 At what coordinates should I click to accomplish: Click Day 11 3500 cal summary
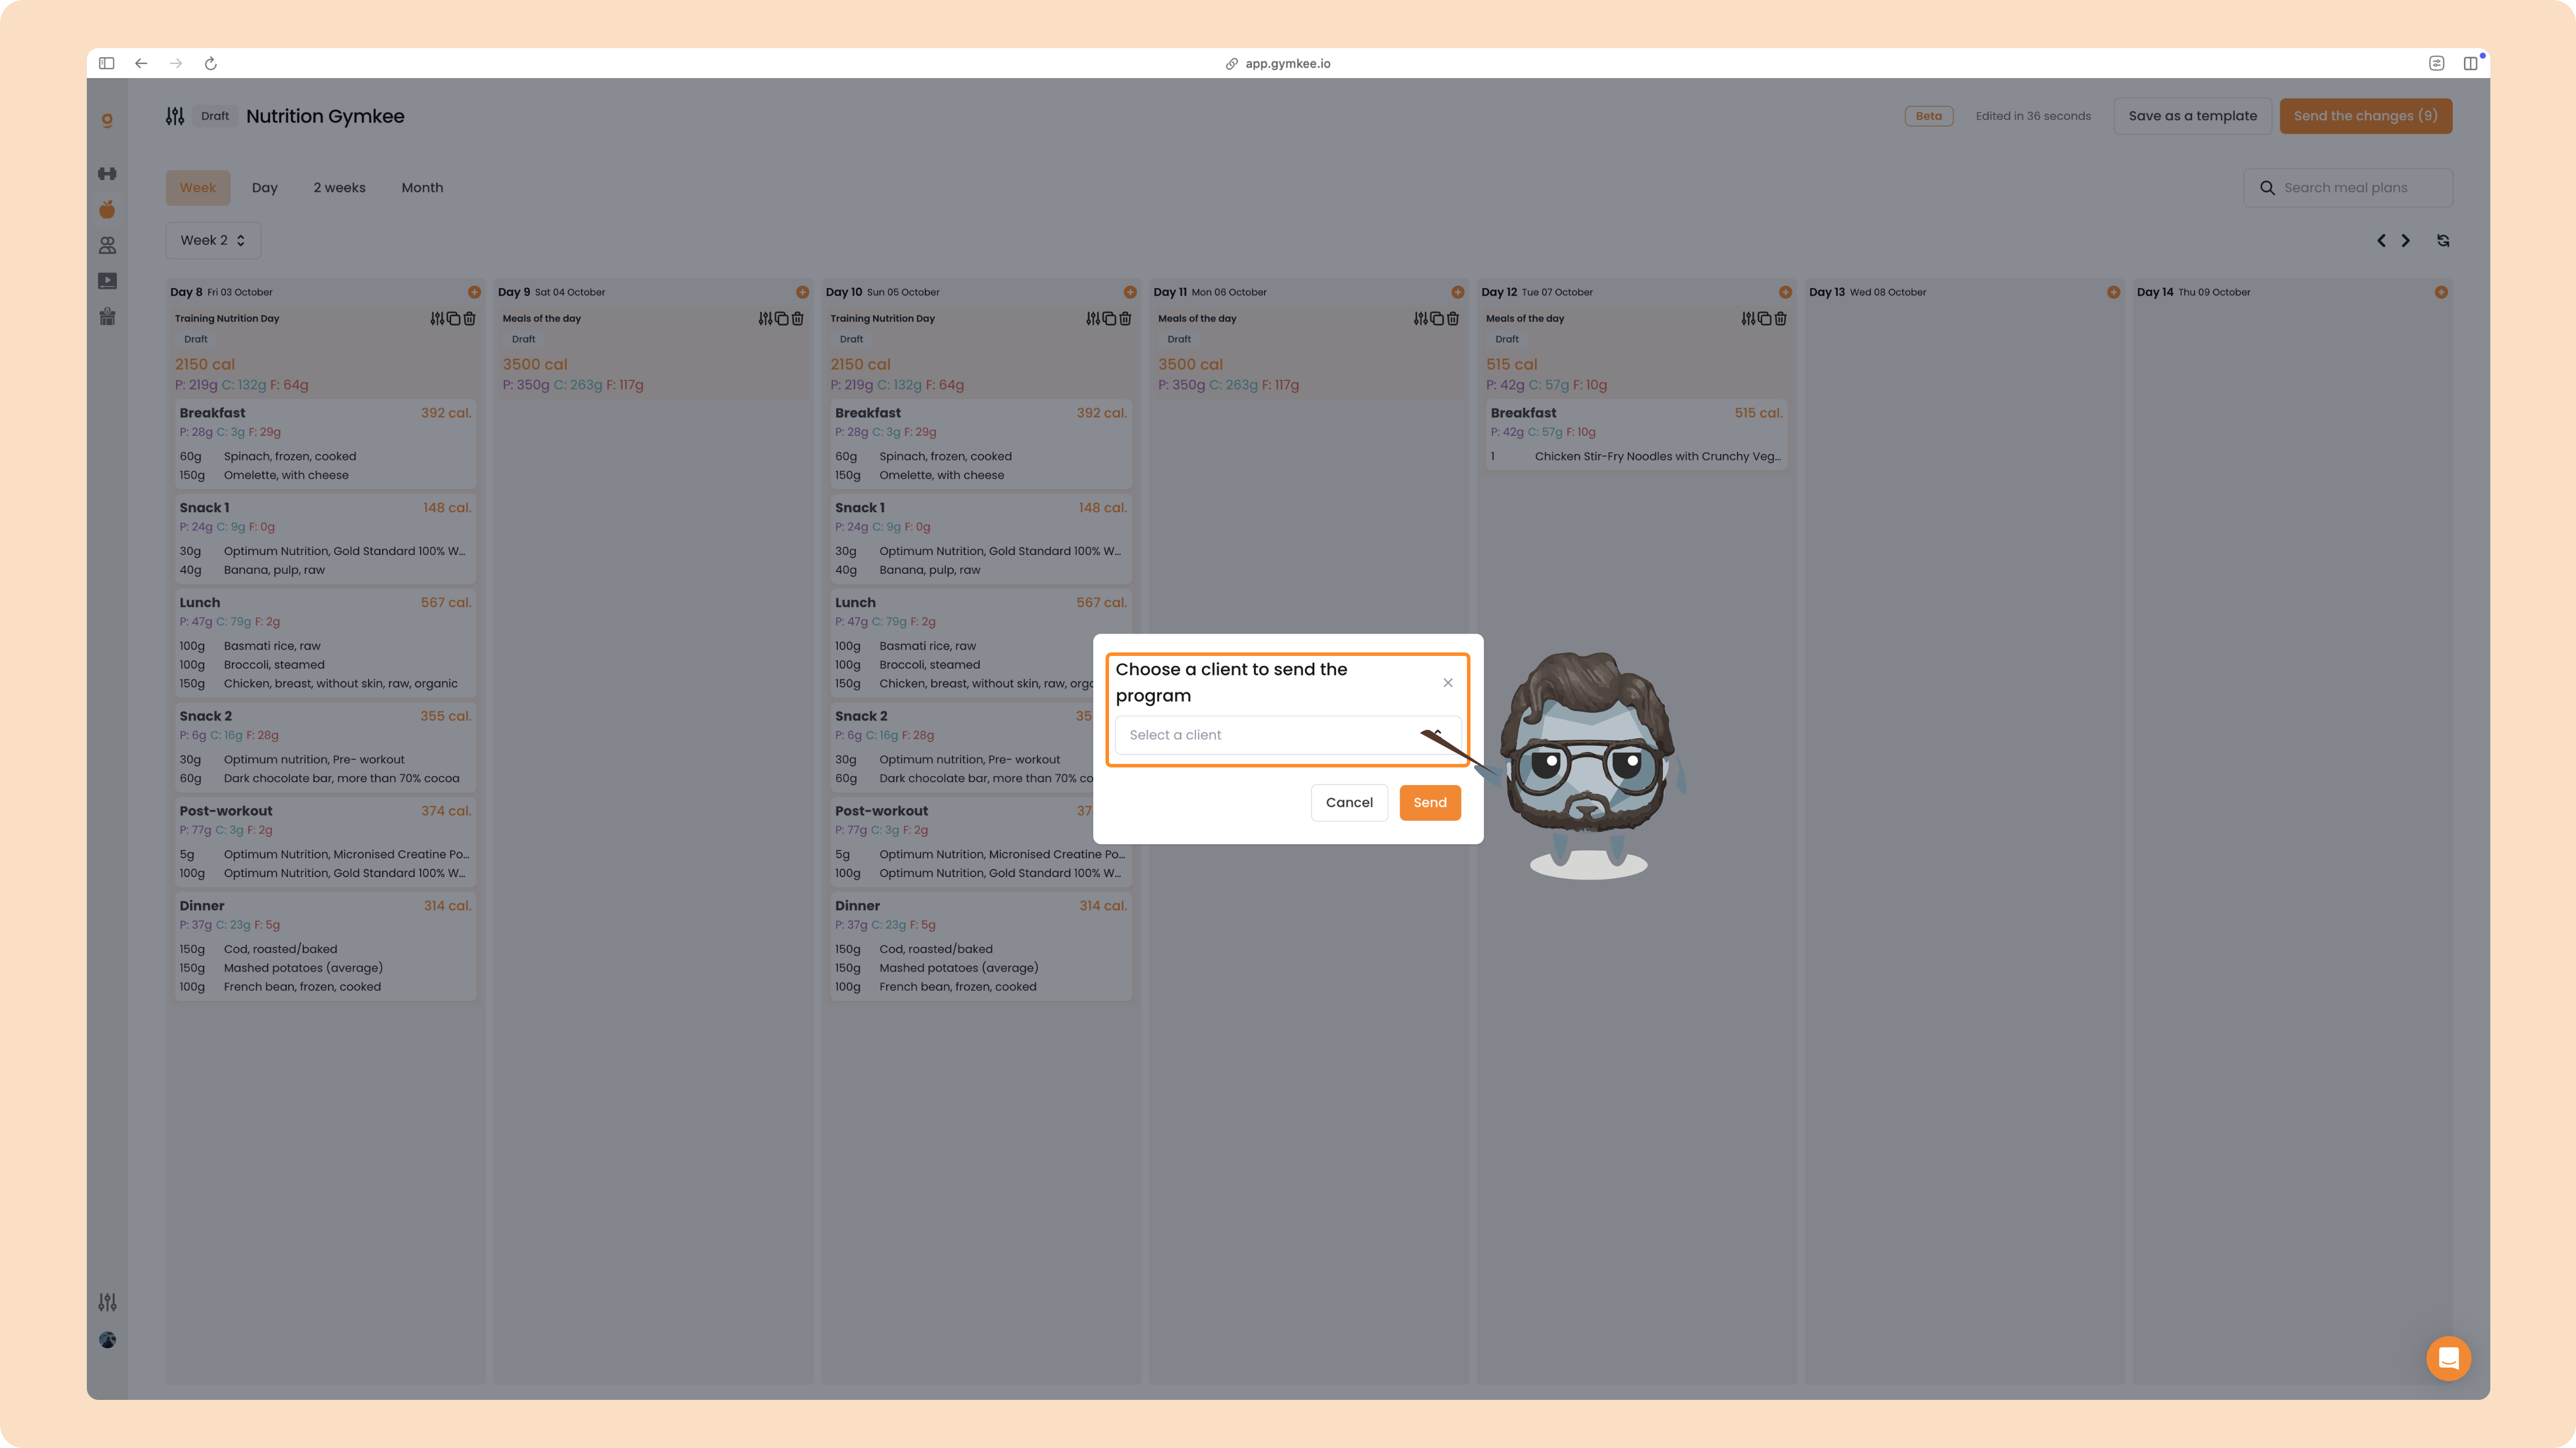pos(1190,364)
